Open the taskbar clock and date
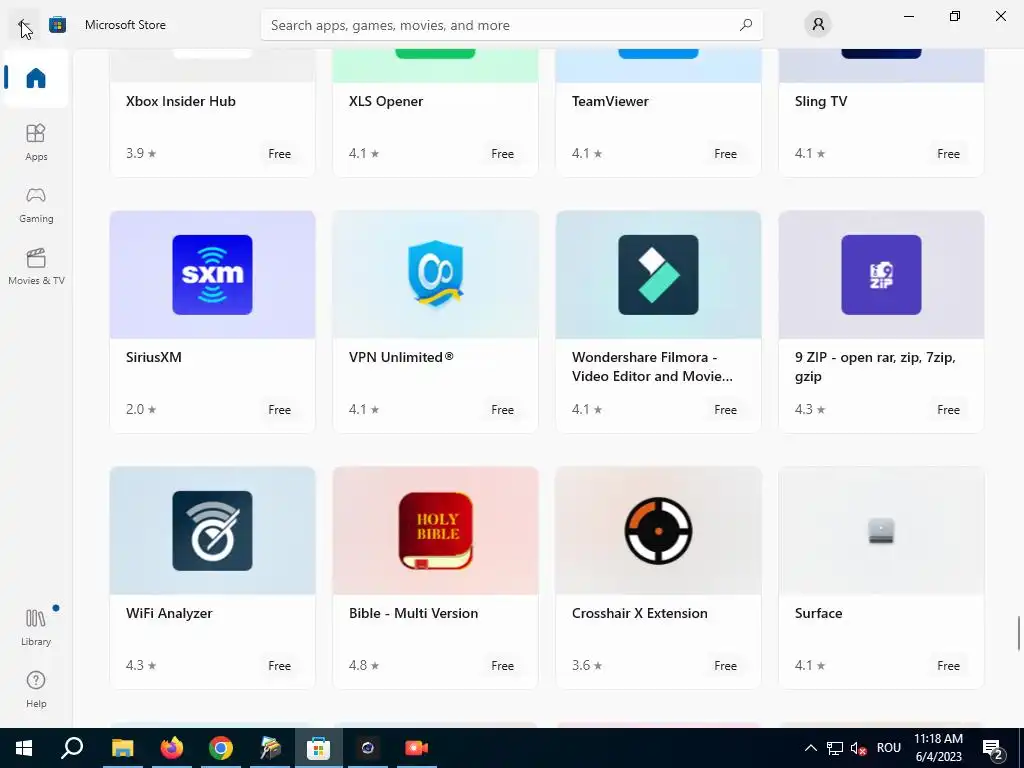The height and width of the screenshot is (768, 1024). (x=938, y=748)
